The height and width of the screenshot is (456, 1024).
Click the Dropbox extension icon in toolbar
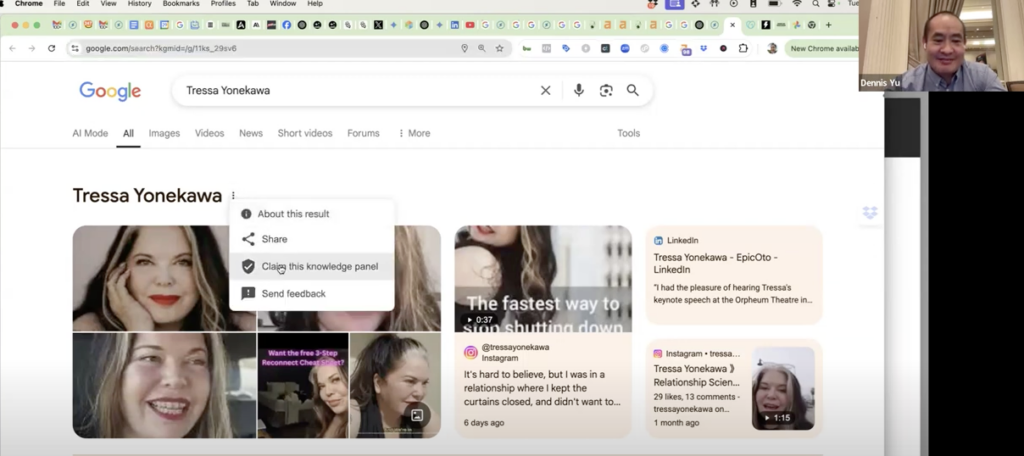point(703,48)
